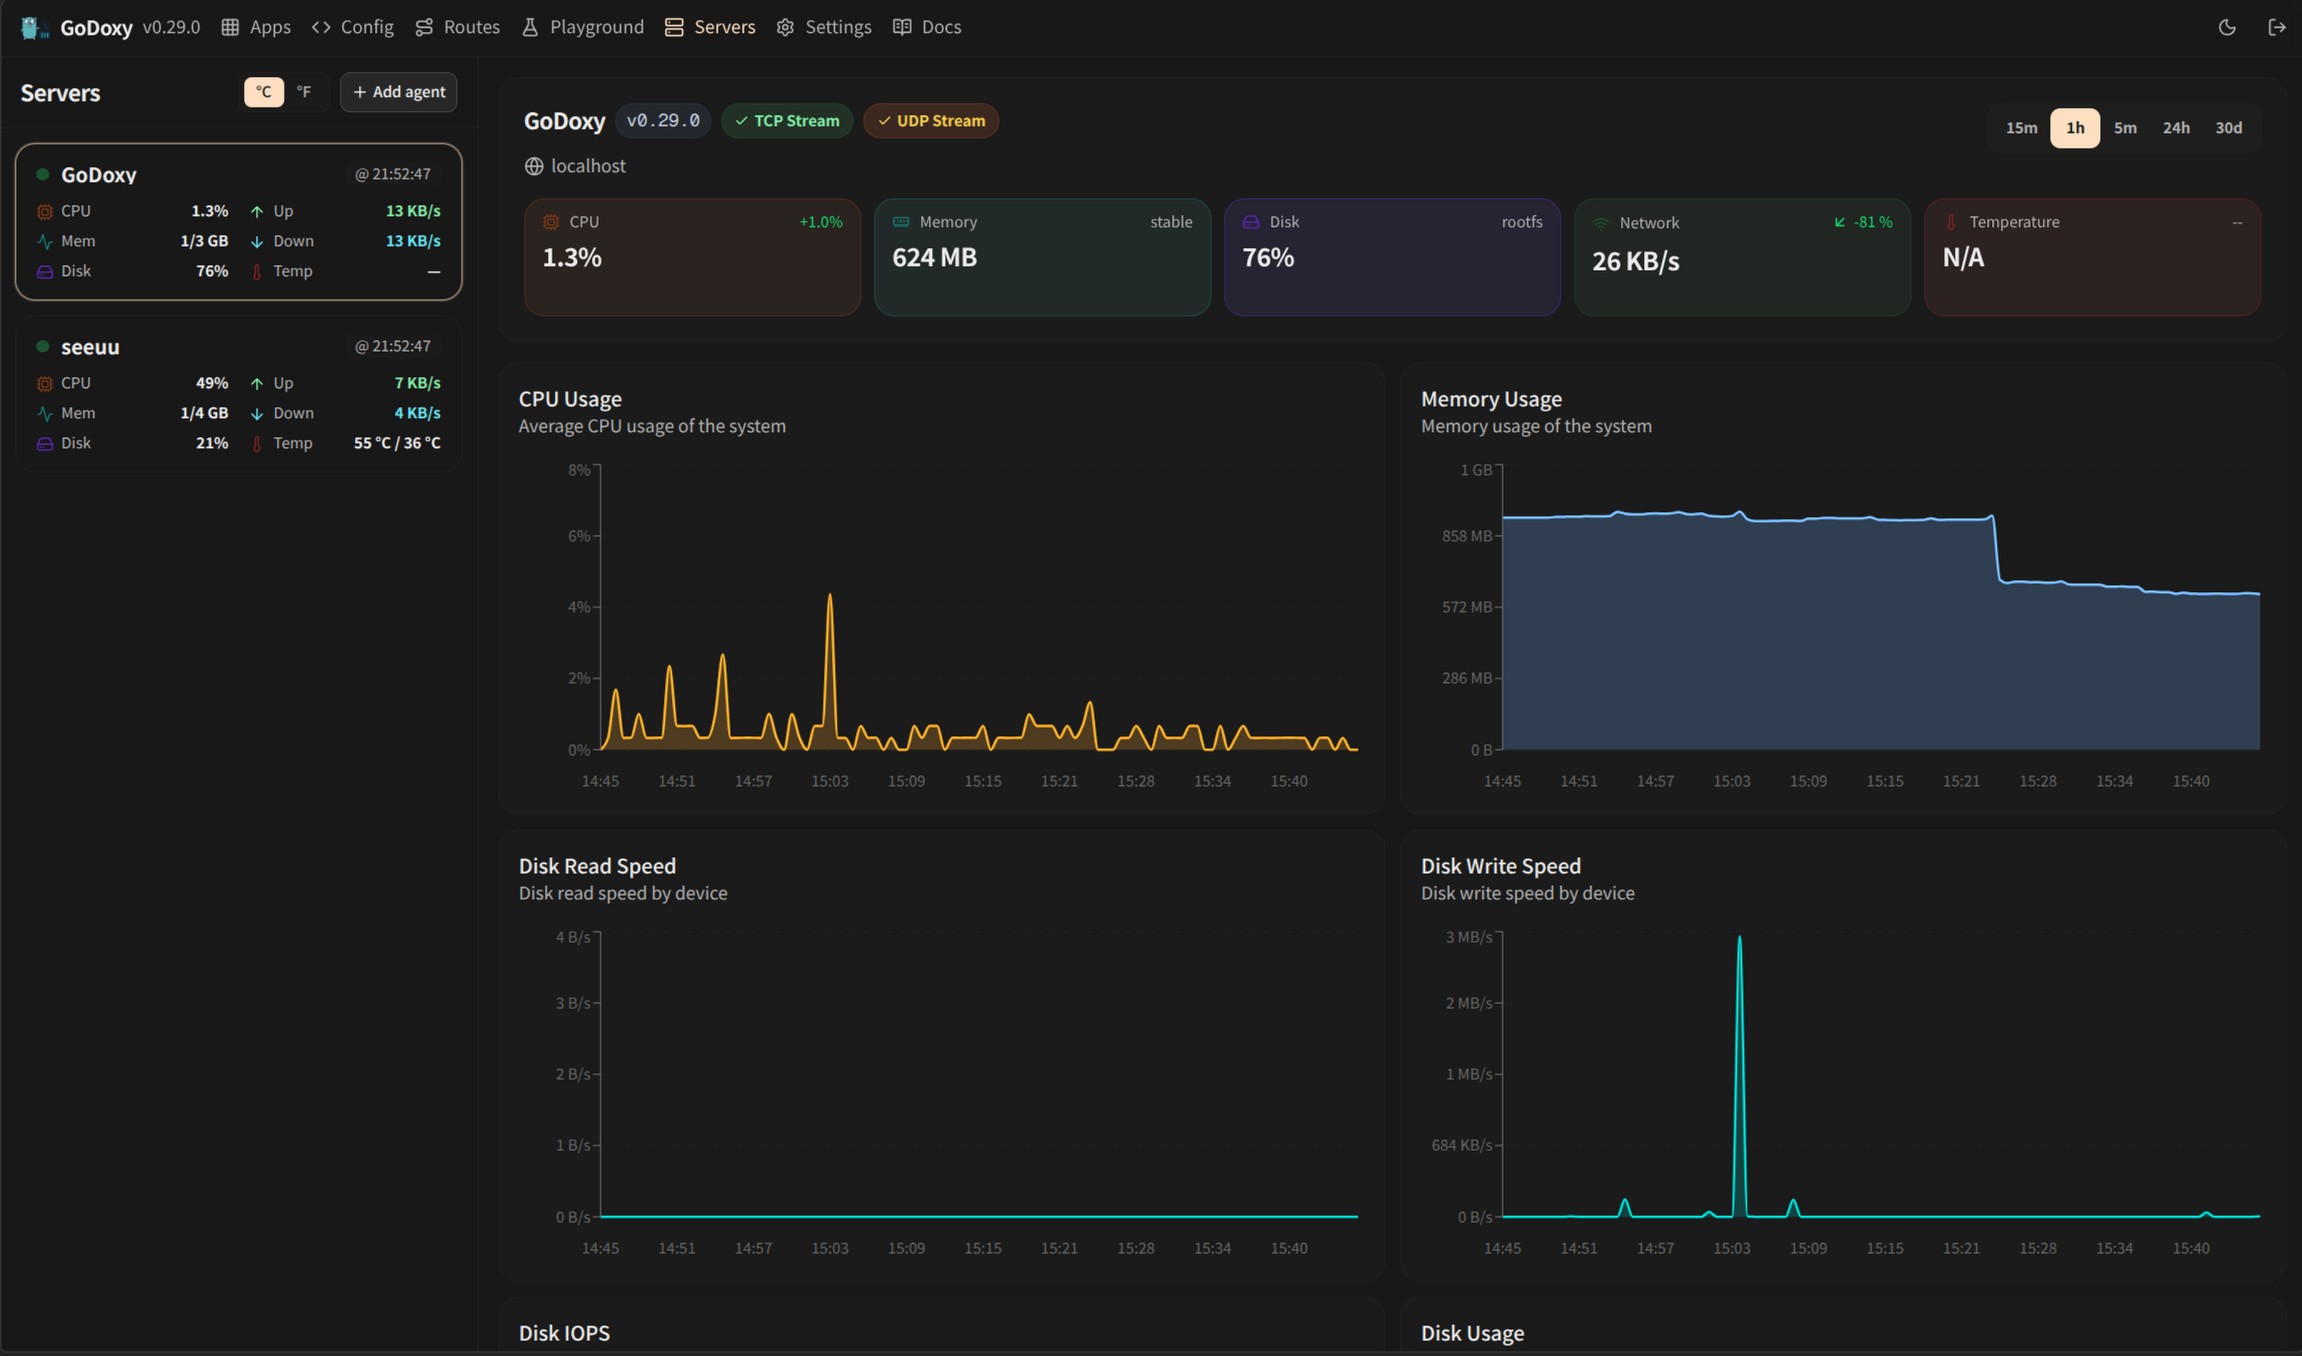Select the seeuu server card in the sidebar
This screenshot has height=1356, width=2302.
click(238, 394)
